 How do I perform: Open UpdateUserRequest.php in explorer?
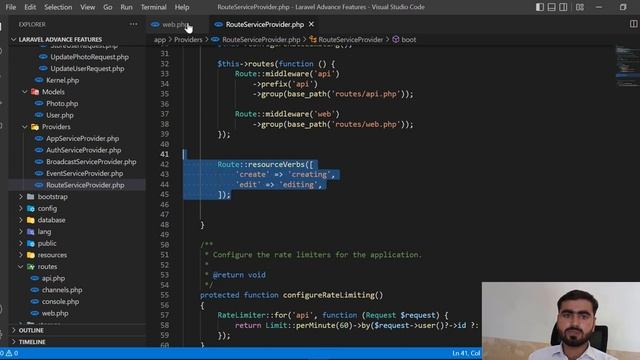pyautogui.click(x=87, y=69)
